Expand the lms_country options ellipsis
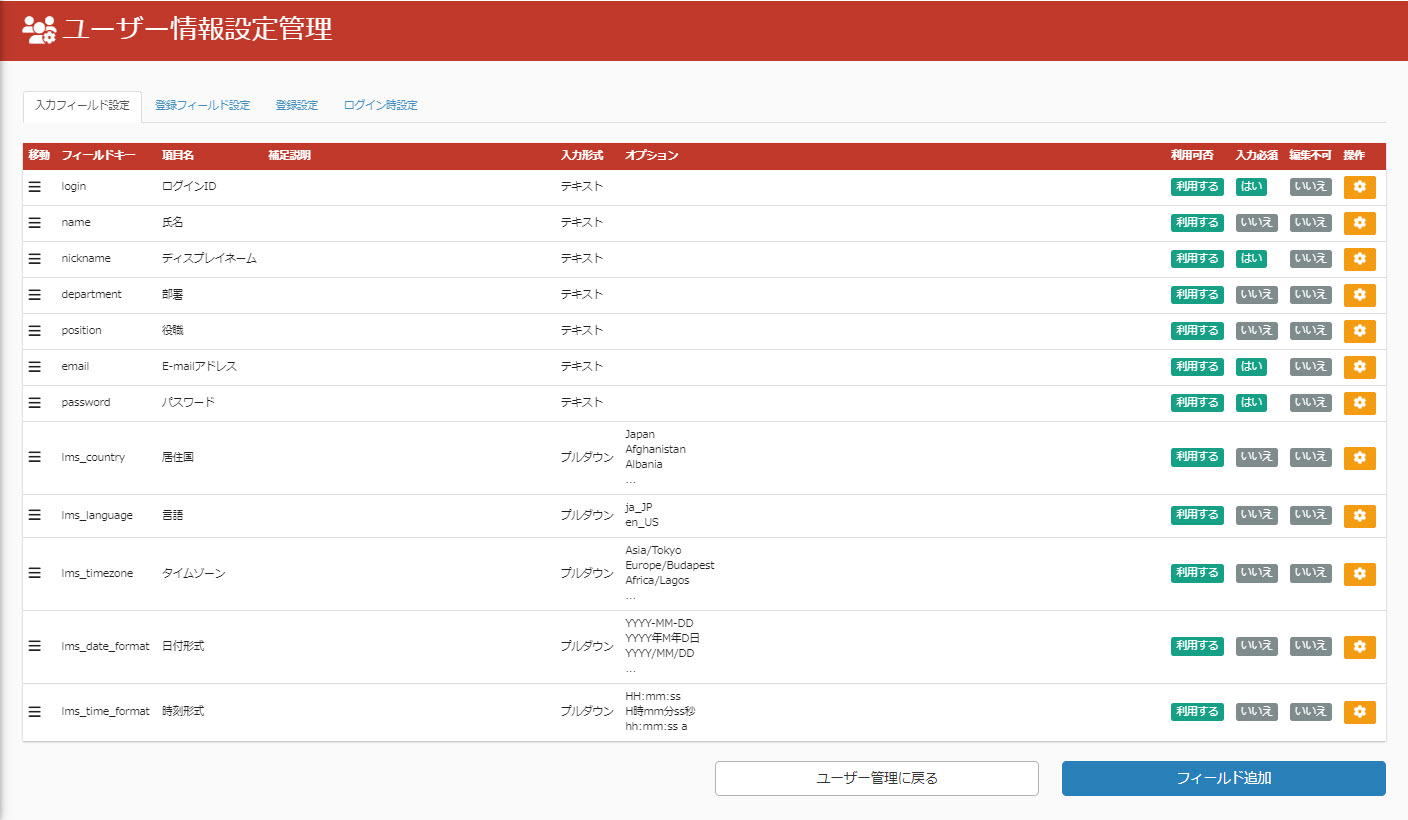The image size is (1408, 820). click(x=630, y=480)
